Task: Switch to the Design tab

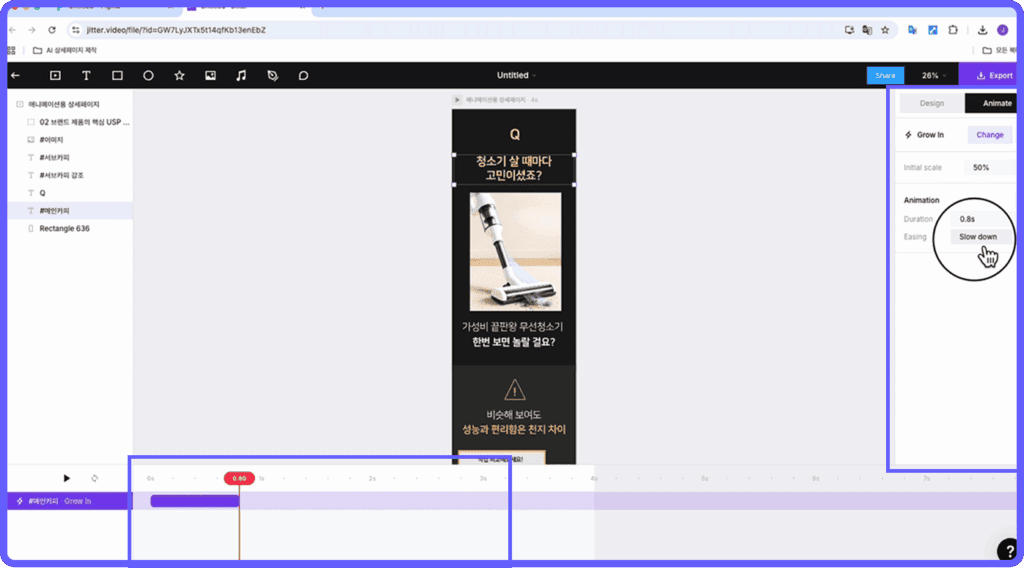Action: [931, 103]
